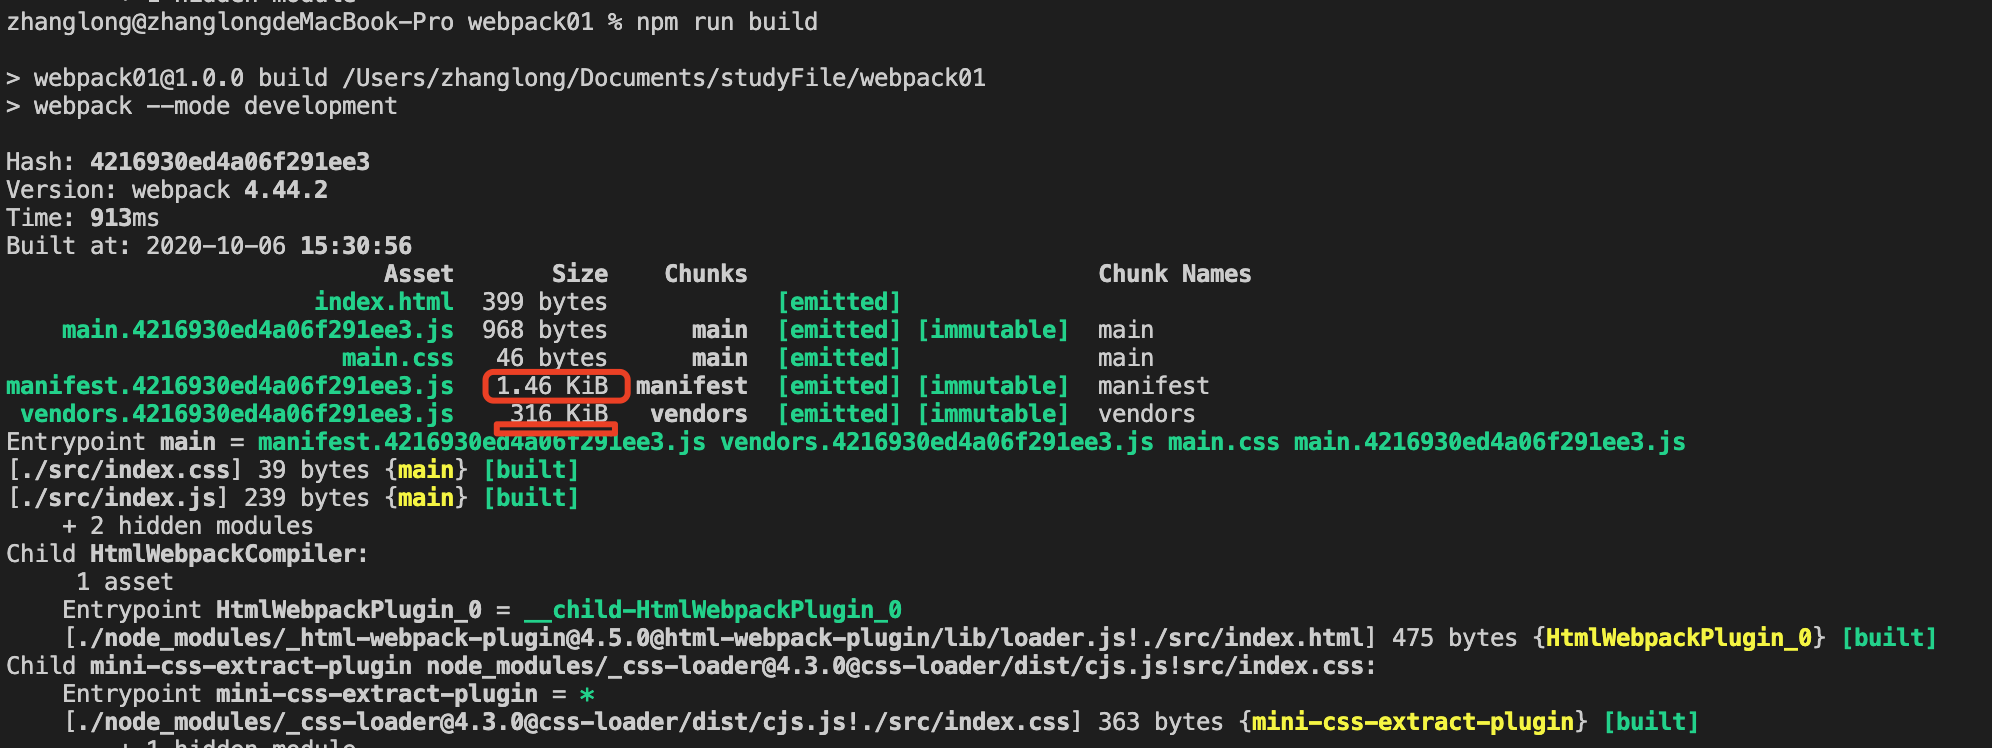The width and height of the screenshot is (1992, 748).
Task: Click the Chunk Names column header
Action: coord(1175,274)
